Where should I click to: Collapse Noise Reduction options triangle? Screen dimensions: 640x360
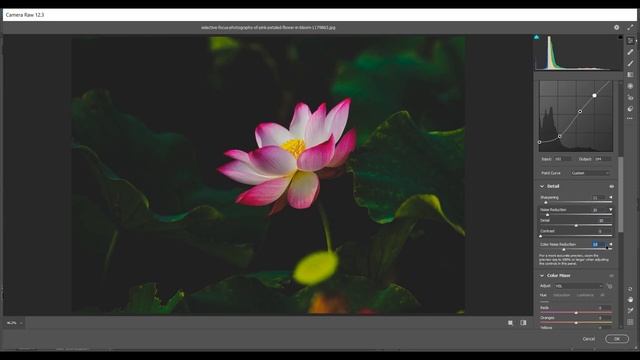611,209
